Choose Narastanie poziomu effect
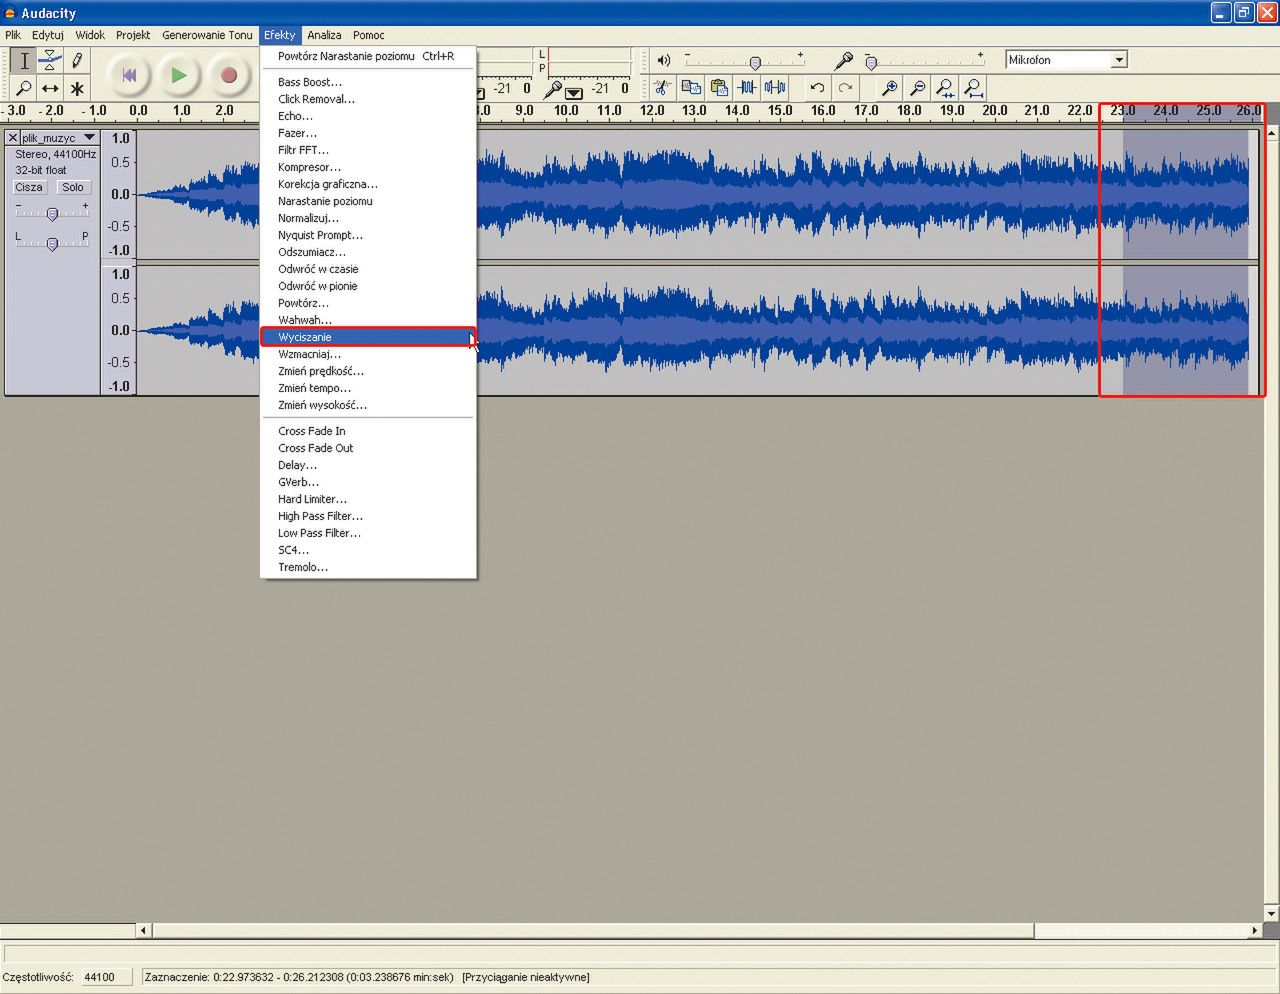Image resolution: width=1280 pixels, height=994 pixels. tap(368, 201)
